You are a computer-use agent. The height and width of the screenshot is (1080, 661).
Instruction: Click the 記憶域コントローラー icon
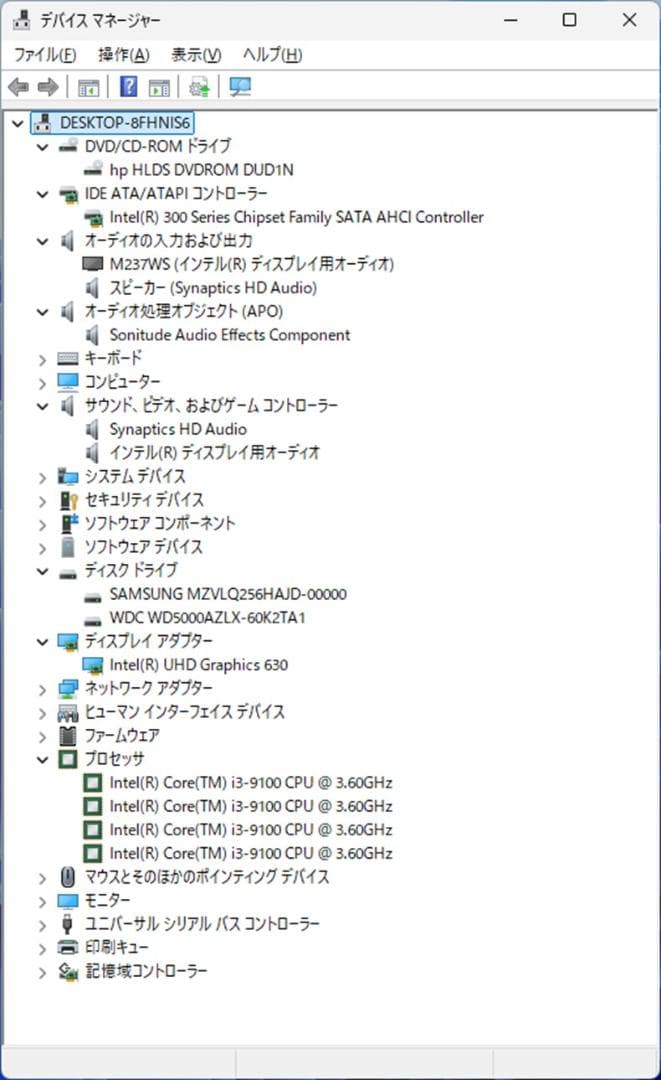67,970
